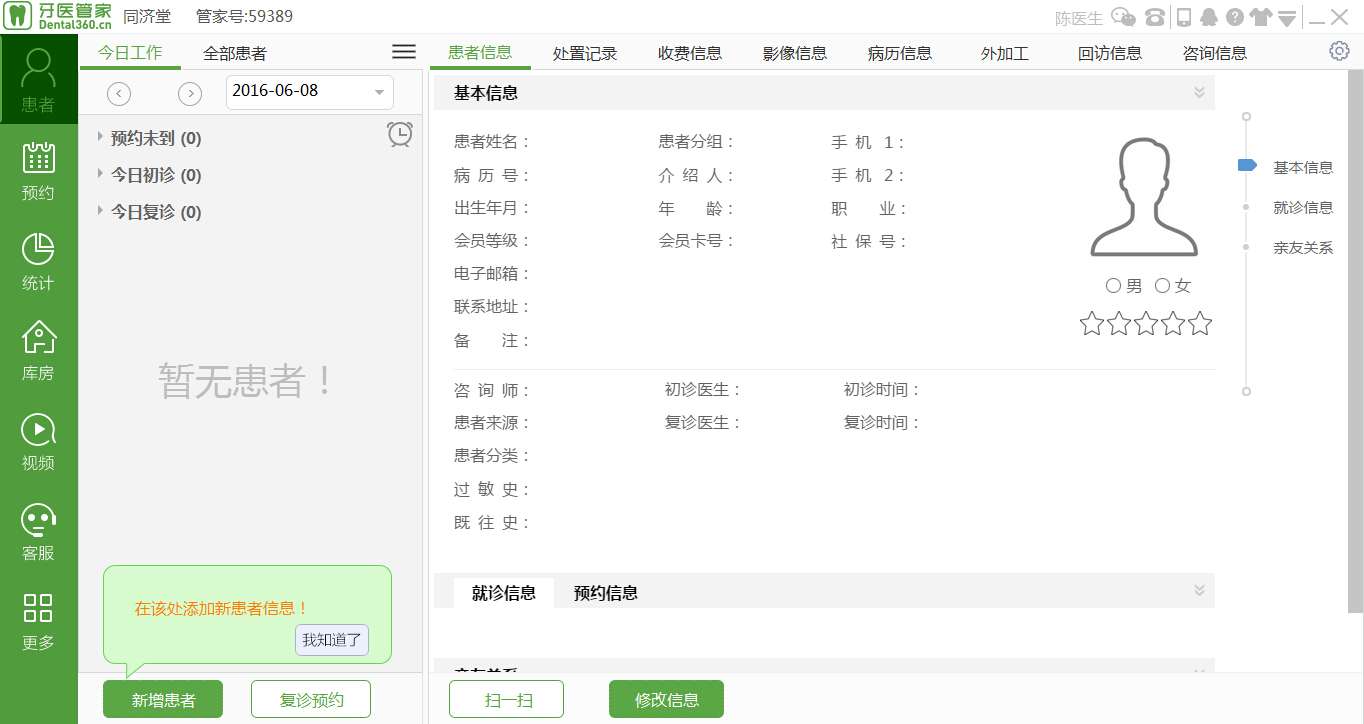The image size is (1364, 724).
Task: Change skin with the T-shirt icon
Action: (1261, 17)
